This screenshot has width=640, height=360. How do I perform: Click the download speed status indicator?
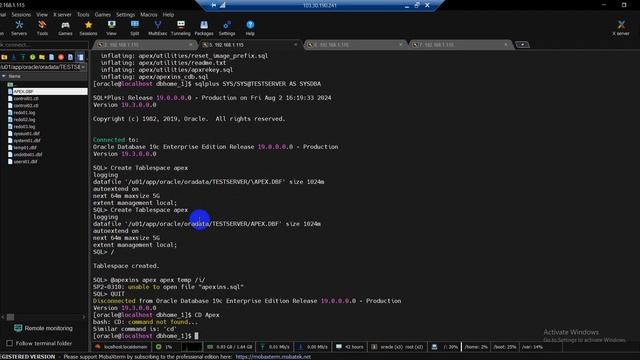[312, 347]
